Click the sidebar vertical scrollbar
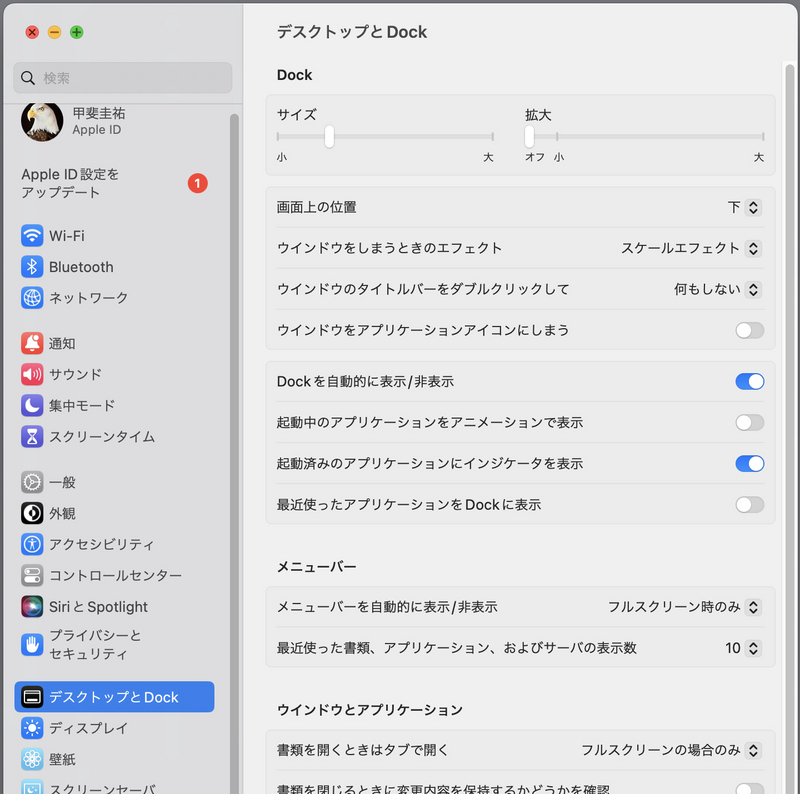 click(x=234, y=453)
